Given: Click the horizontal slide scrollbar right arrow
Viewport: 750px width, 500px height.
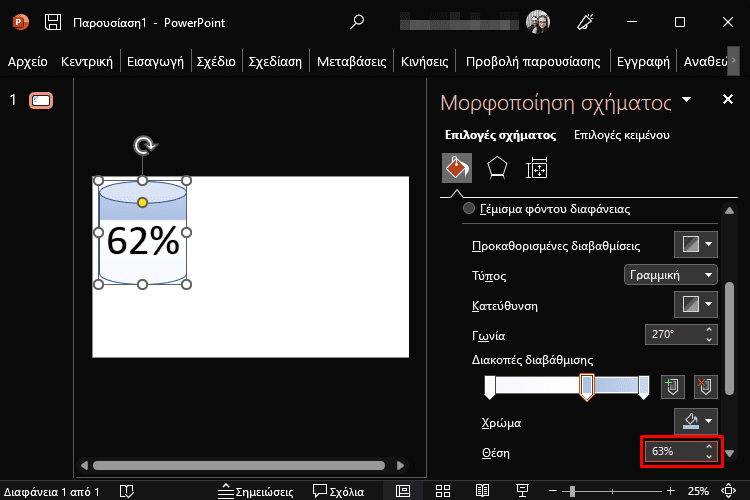Looking at the screenshot, I should (x=400, y=465).
